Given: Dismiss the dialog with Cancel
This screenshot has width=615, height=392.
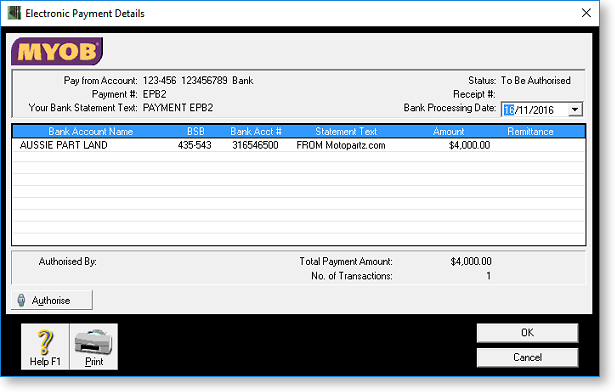Looking at the screenshot, I should click(527, 357).
